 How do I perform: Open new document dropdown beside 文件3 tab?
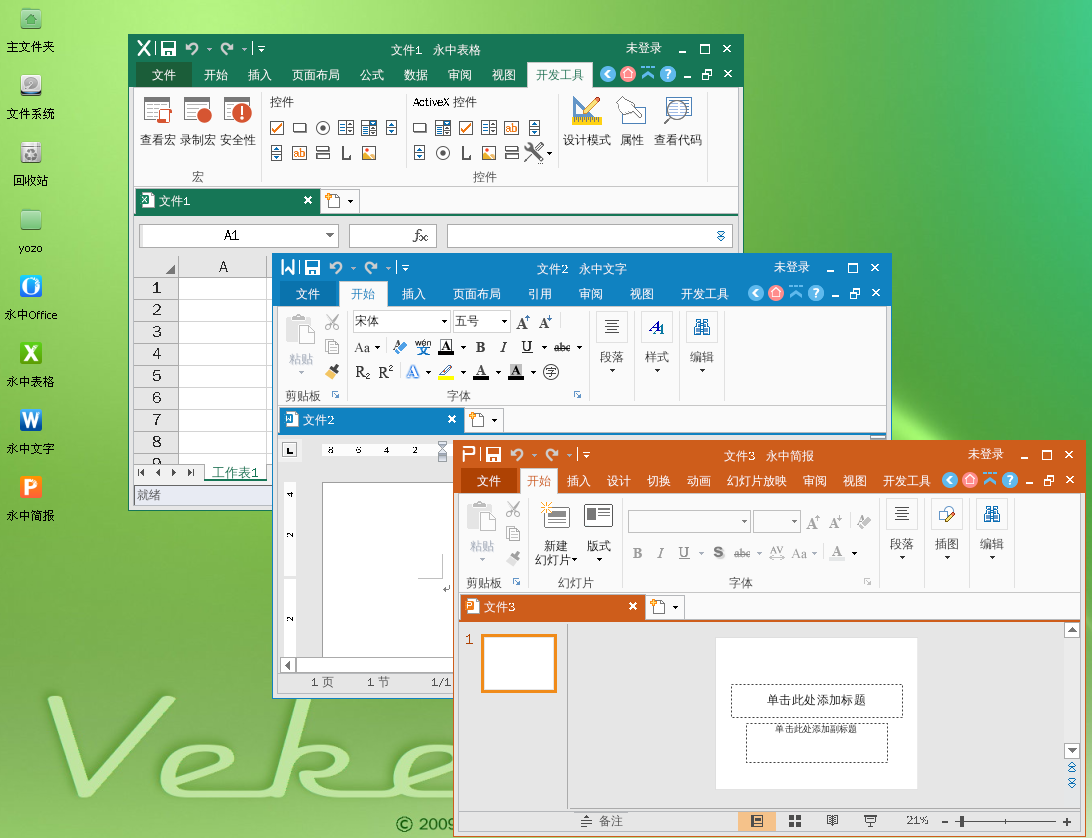pos(675,607)
